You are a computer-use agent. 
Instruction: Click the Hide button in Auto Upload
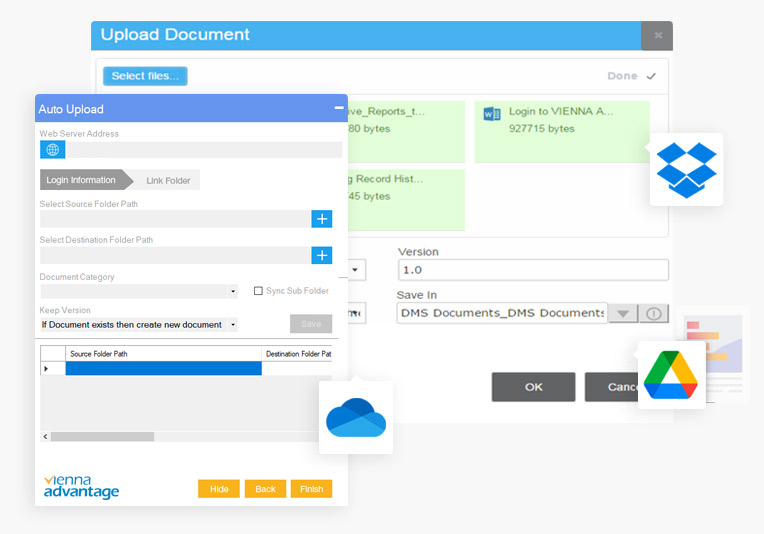tap(219, 489)
